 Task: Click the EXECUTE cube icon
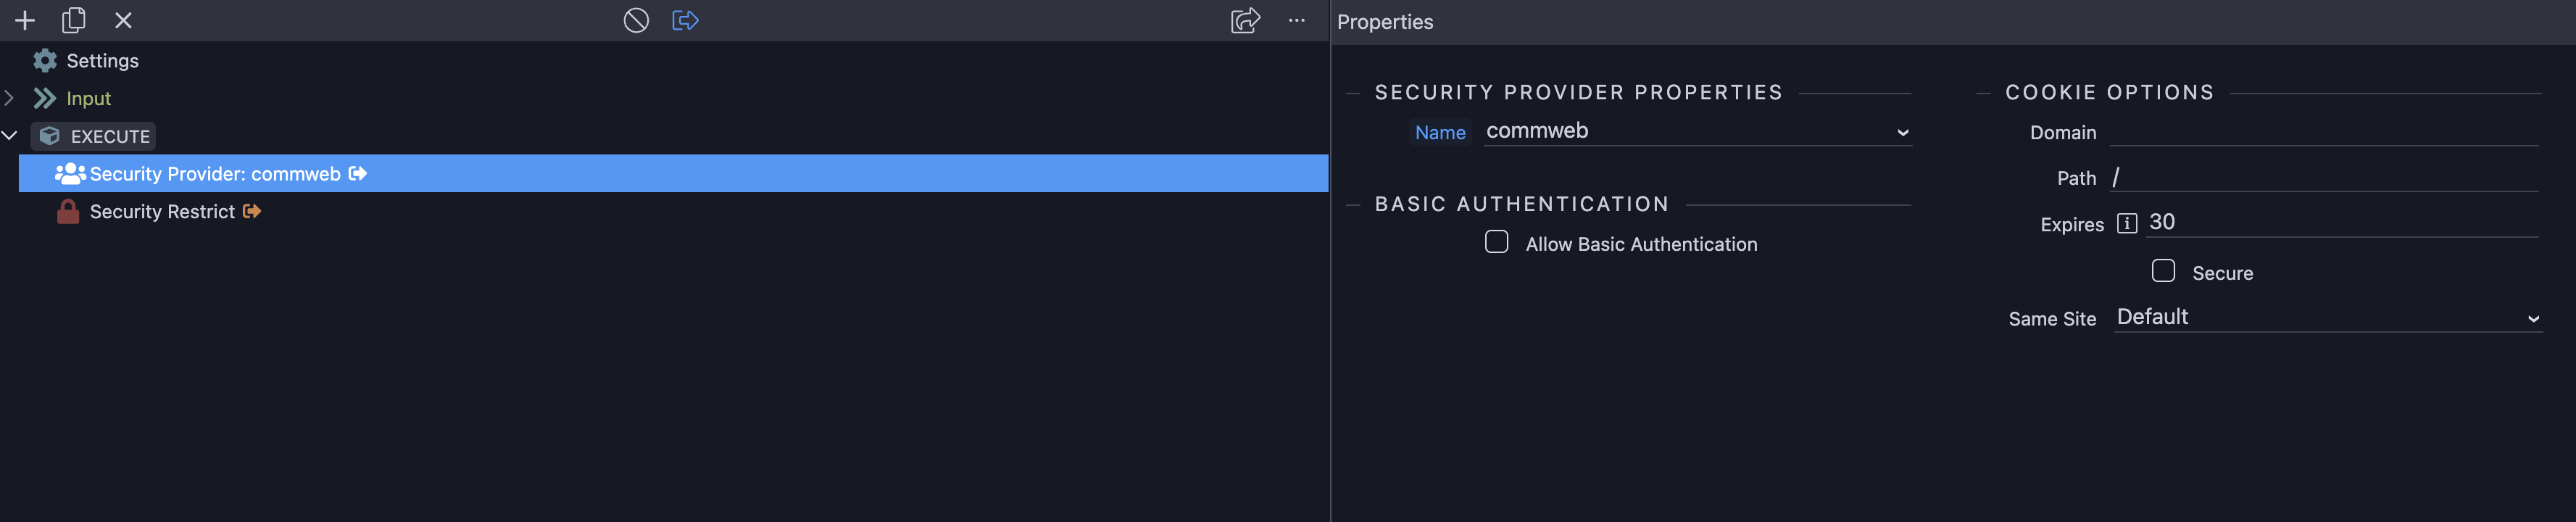49,135
